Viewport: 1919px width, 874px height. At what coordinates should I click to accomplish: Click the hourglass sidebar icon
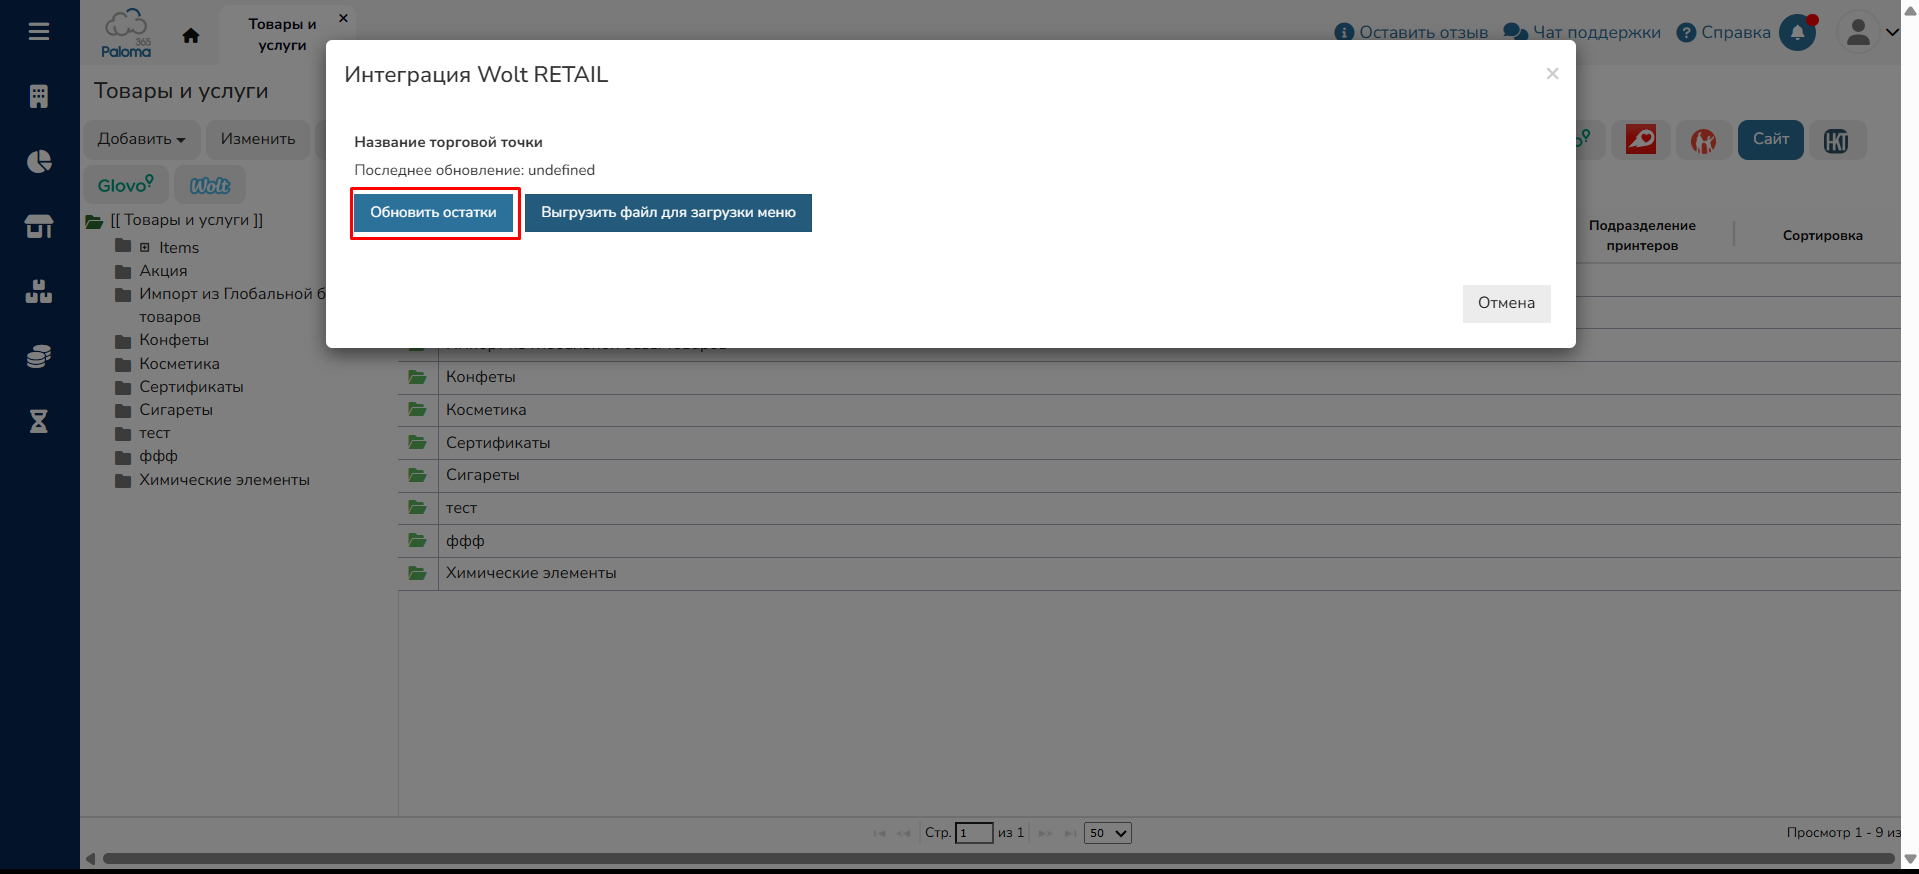(39, 421)
